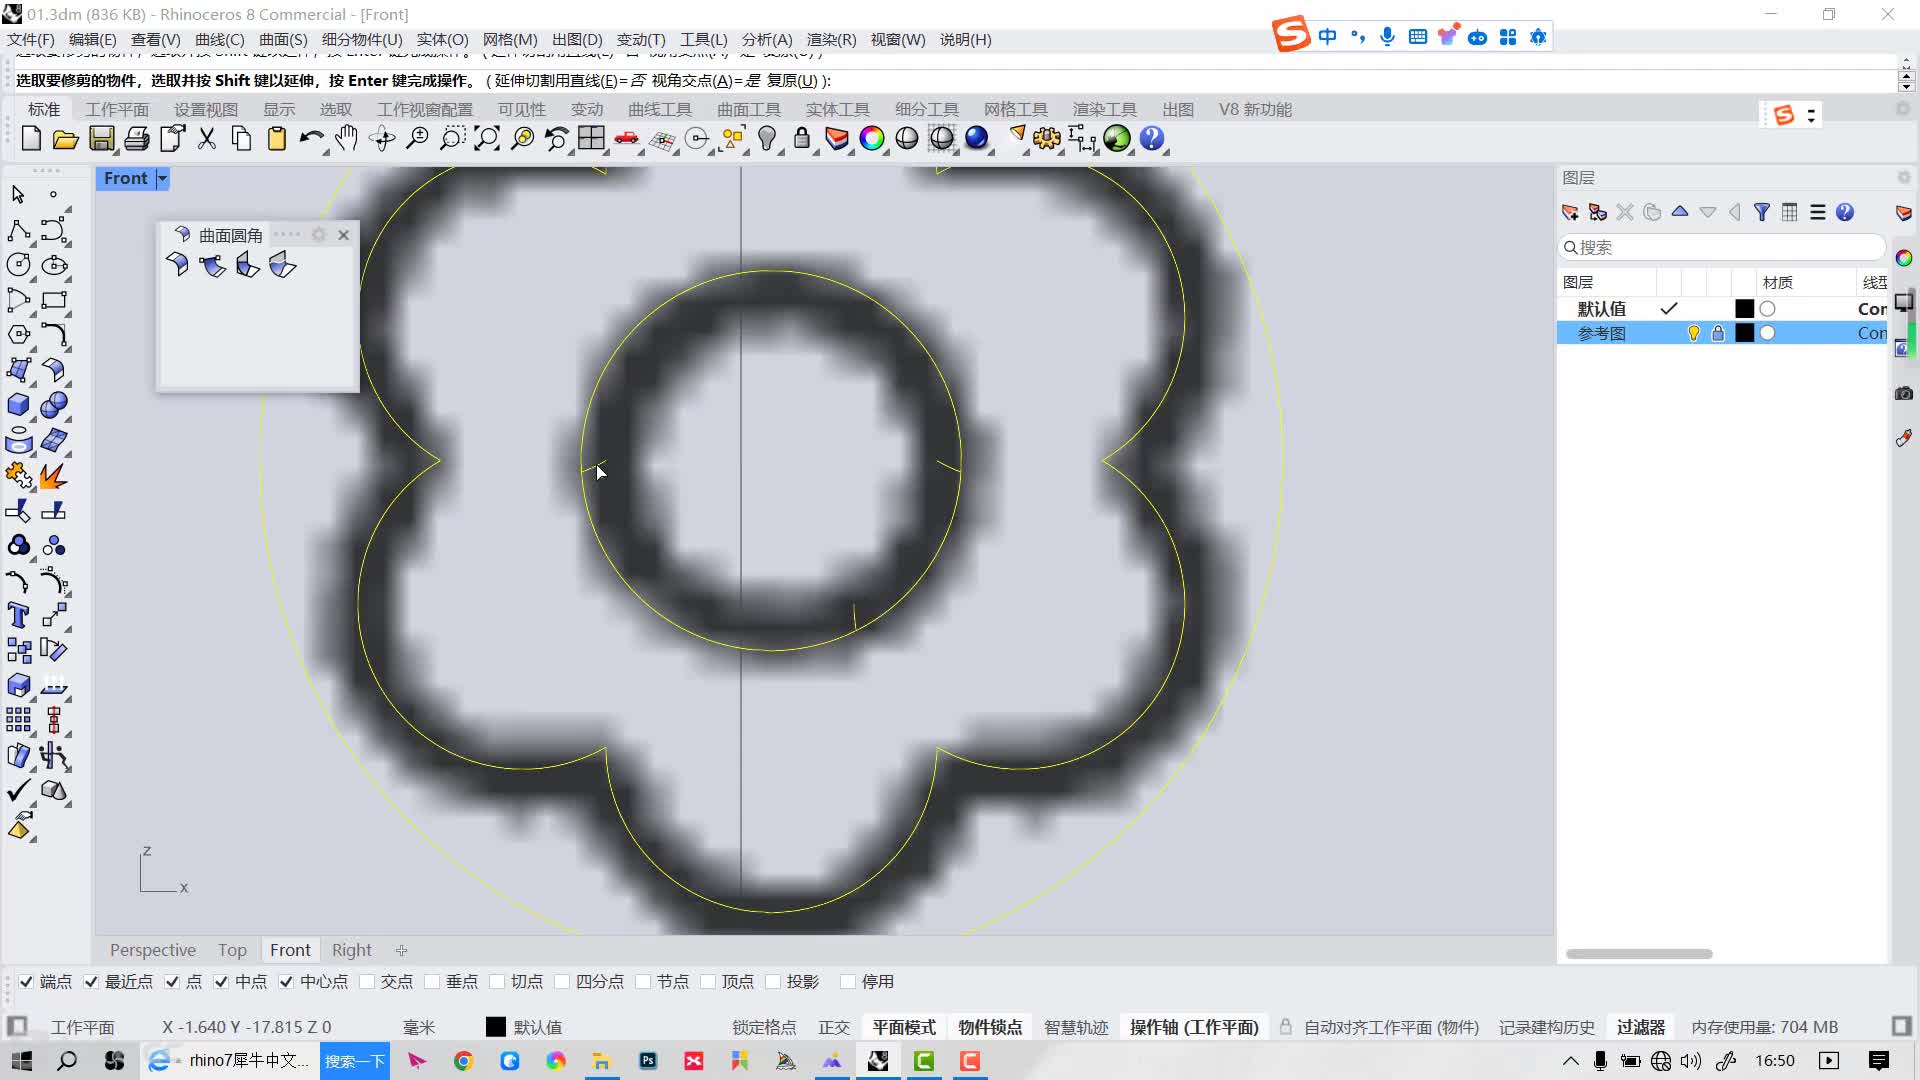The height and width of the screenshot is (1080, 1920).
Task: Toggle 平面模式 in the status bar
Action: [x=904, y=1027]
